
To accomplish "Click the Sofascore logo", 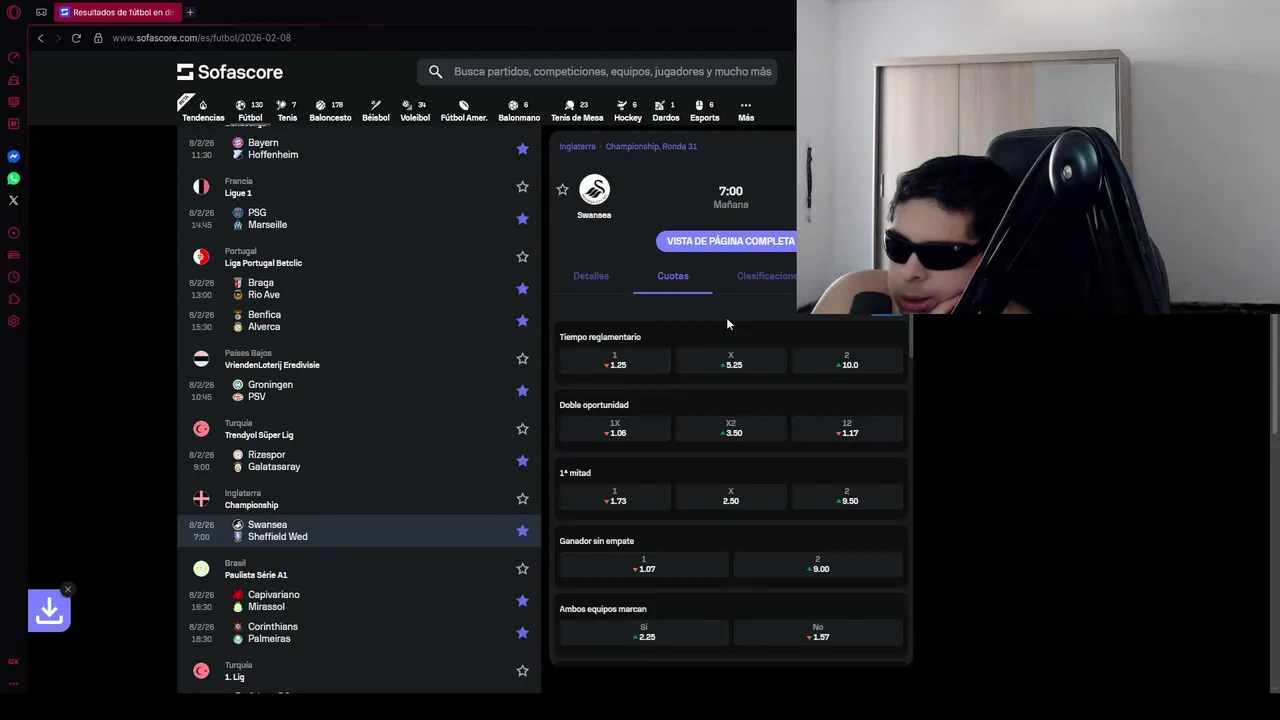I will point(230,72).
